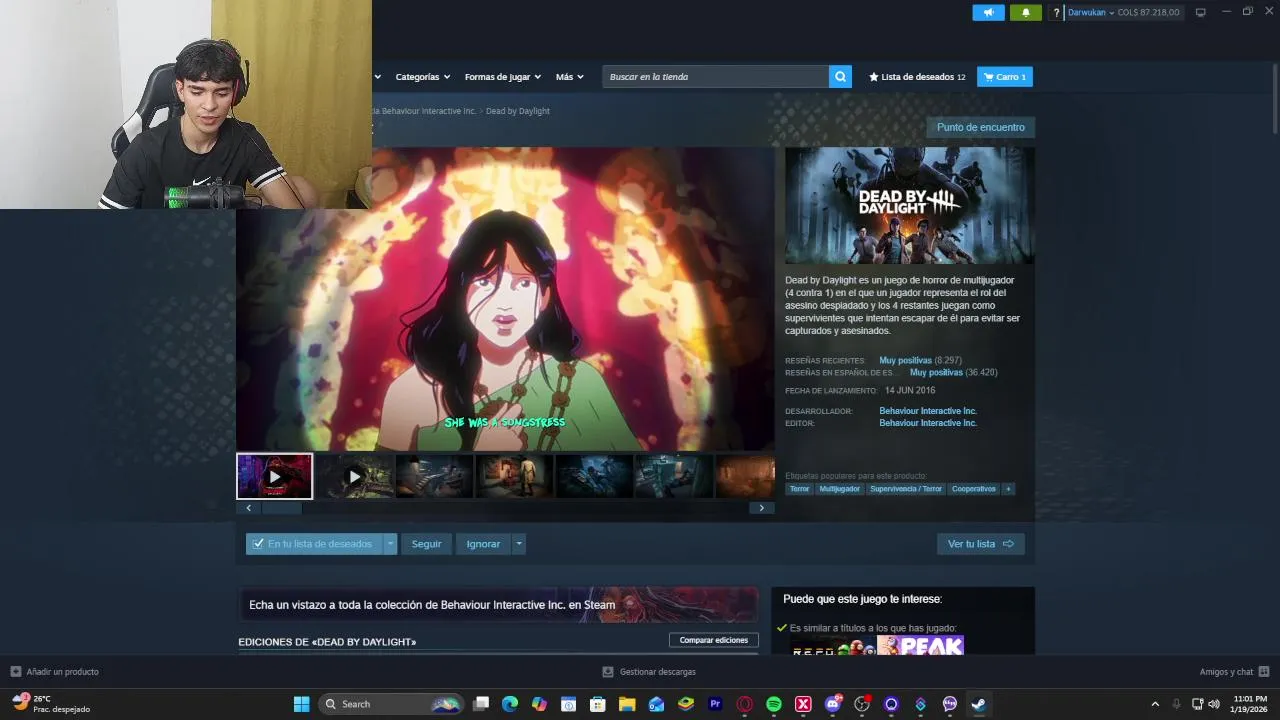Show hidden system tray icons chevron
Viewport: 1280px width, 720px height.
click(1155, 704)
